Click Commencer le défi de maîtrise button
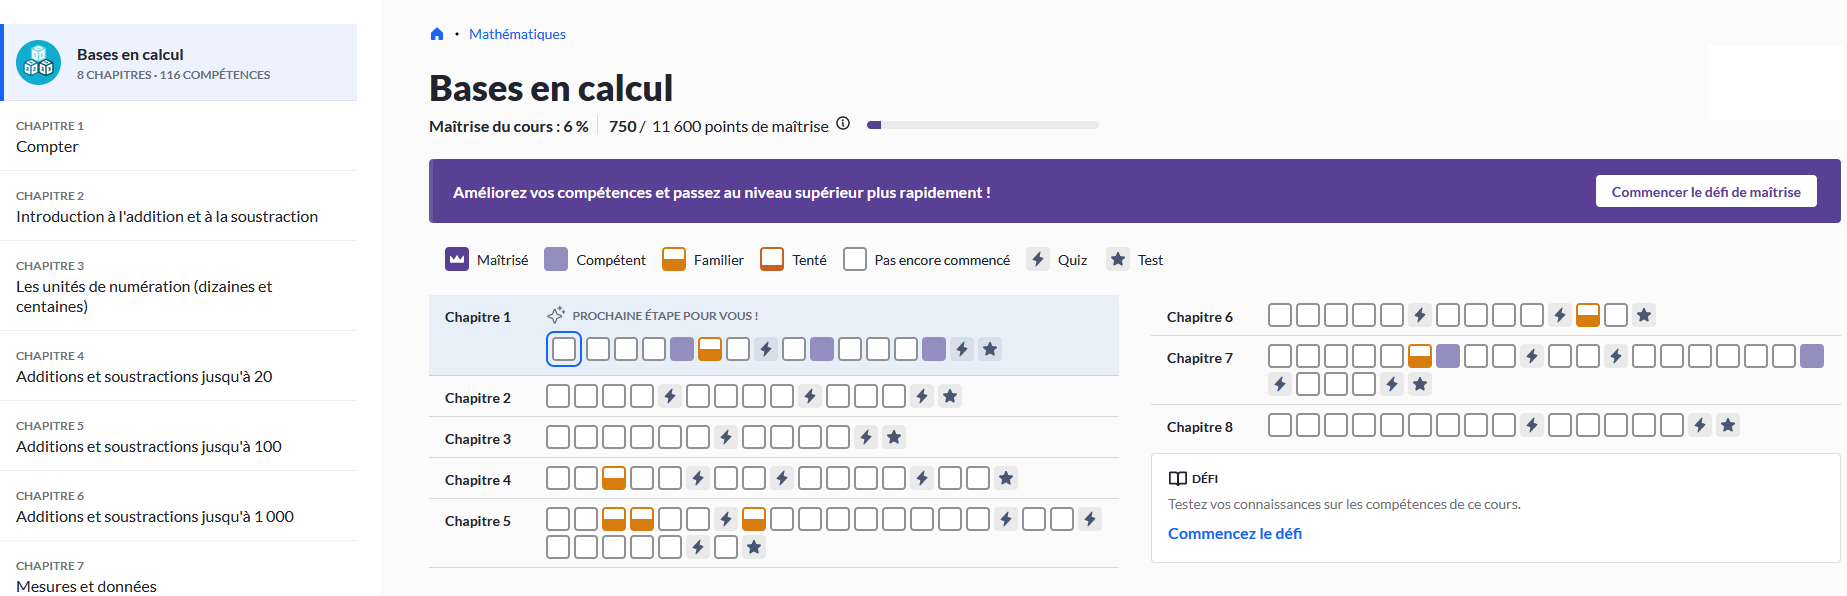The width and height of the screenshot is (1847, 596). (1706, 192)
